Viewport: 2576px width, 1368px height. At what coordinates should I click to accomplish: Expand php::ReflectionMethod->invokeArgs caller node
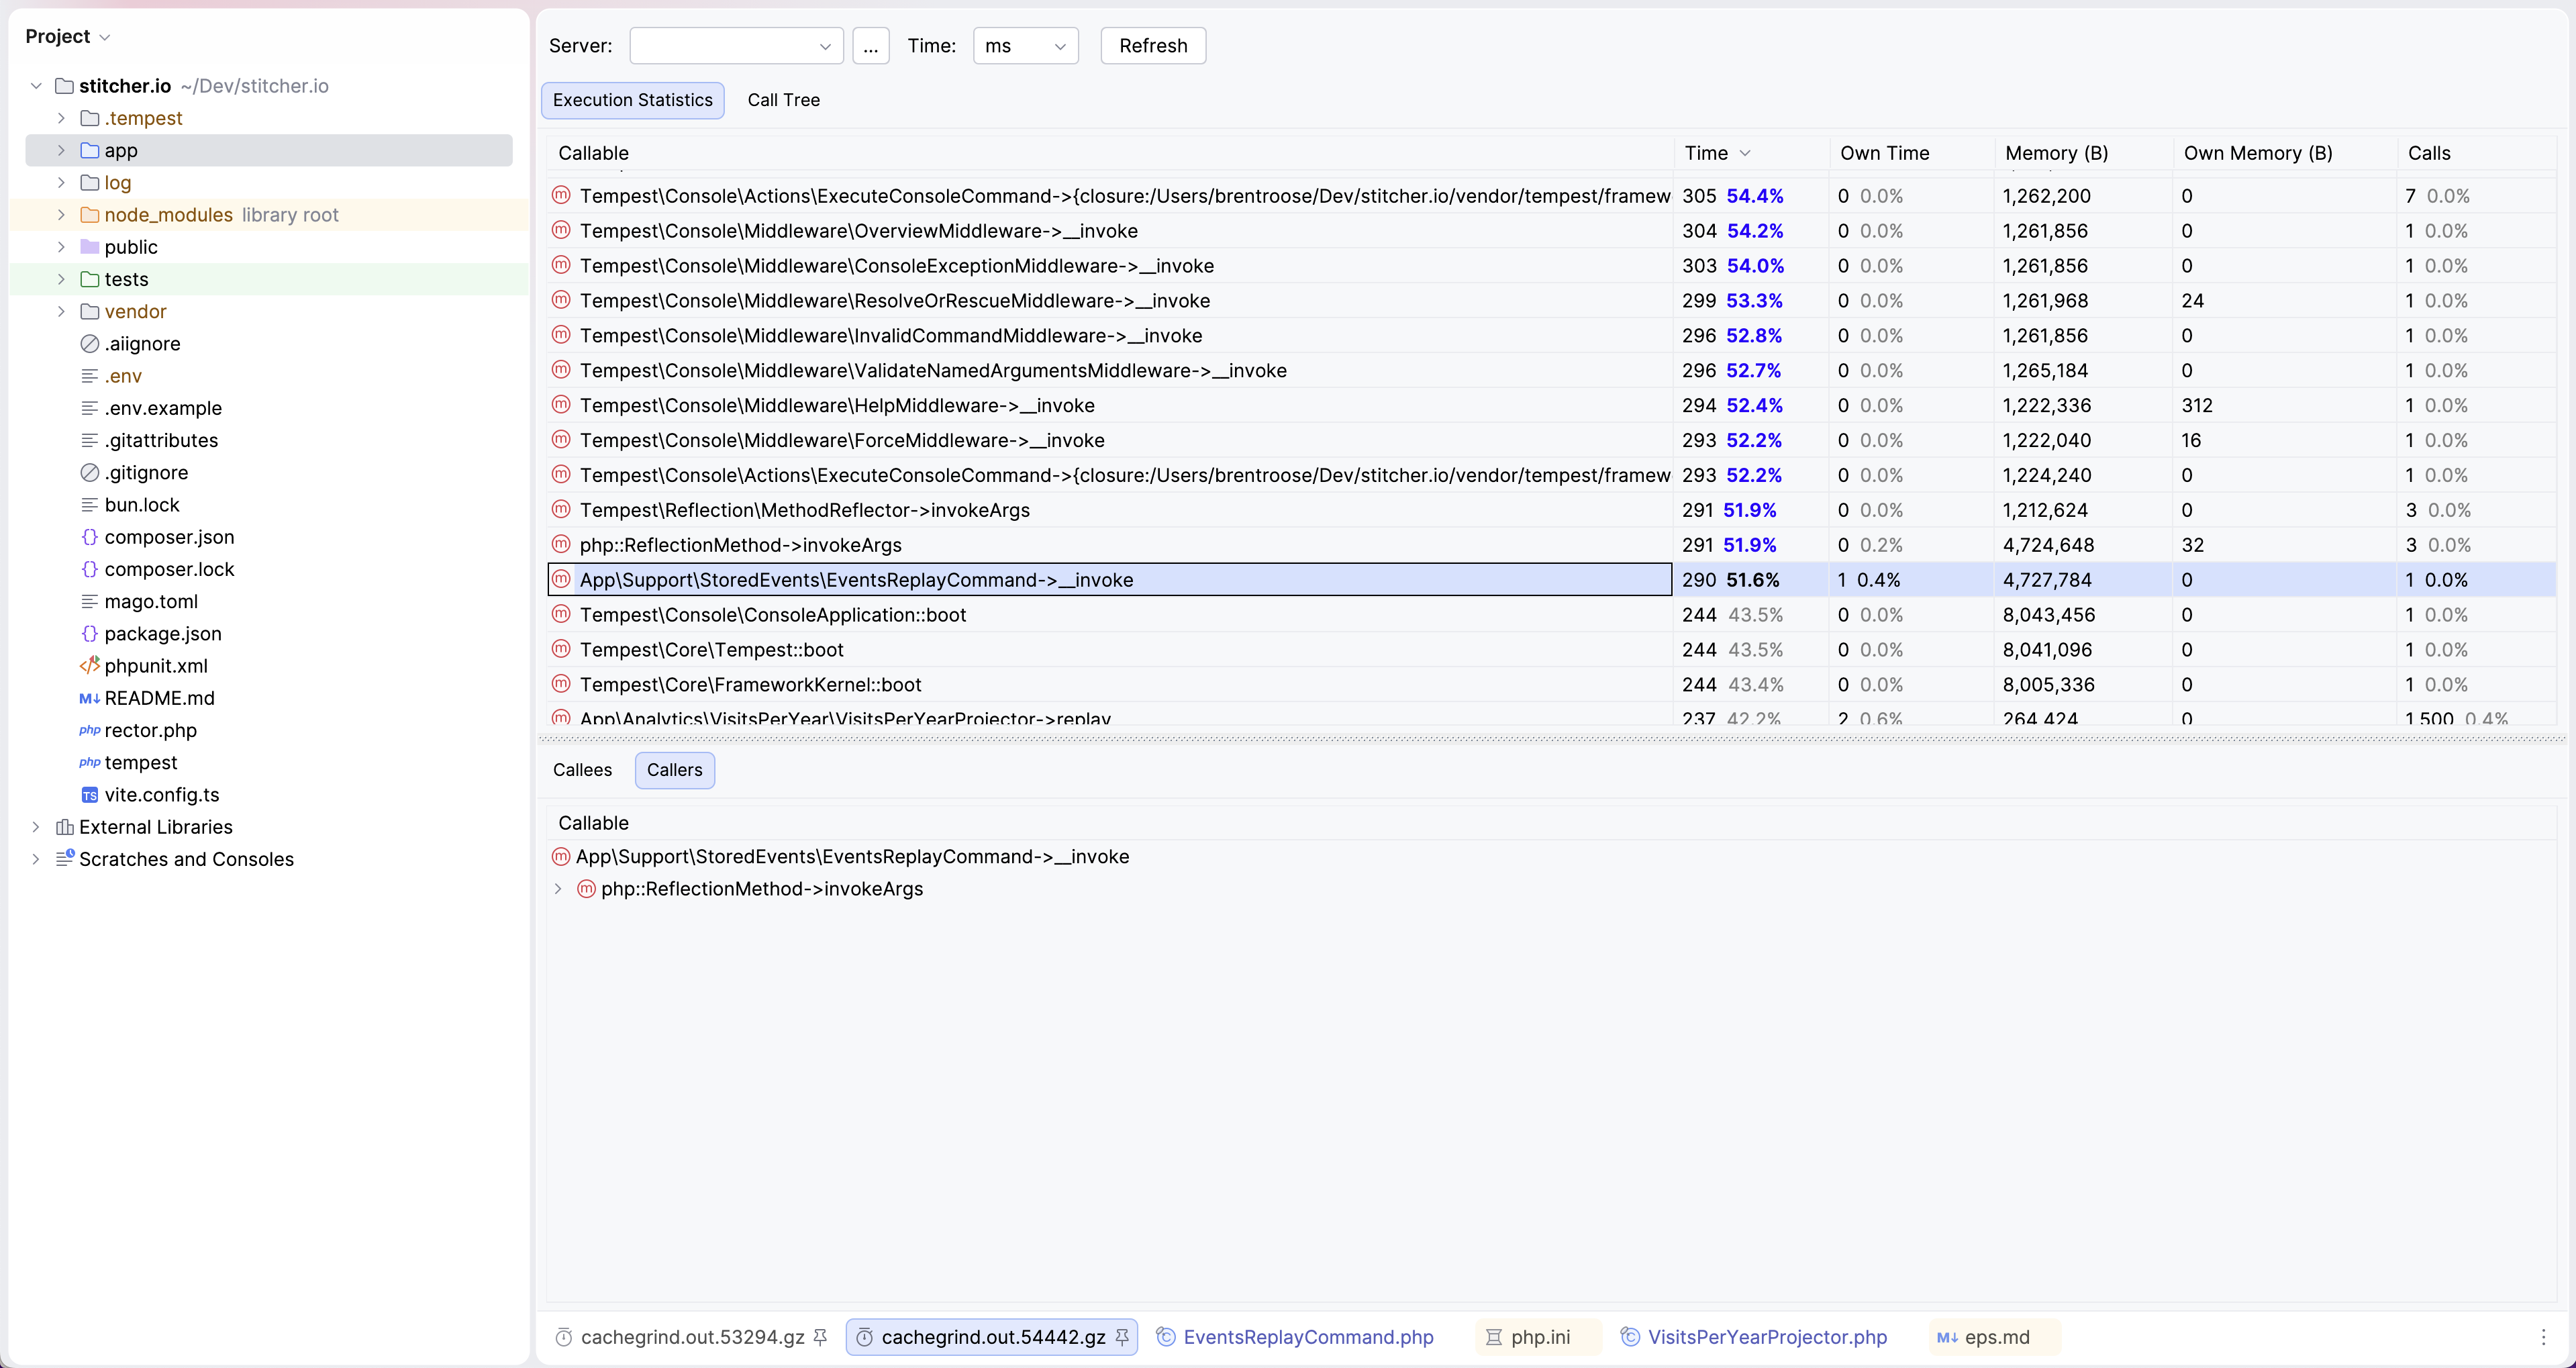[x=558, y=889]
